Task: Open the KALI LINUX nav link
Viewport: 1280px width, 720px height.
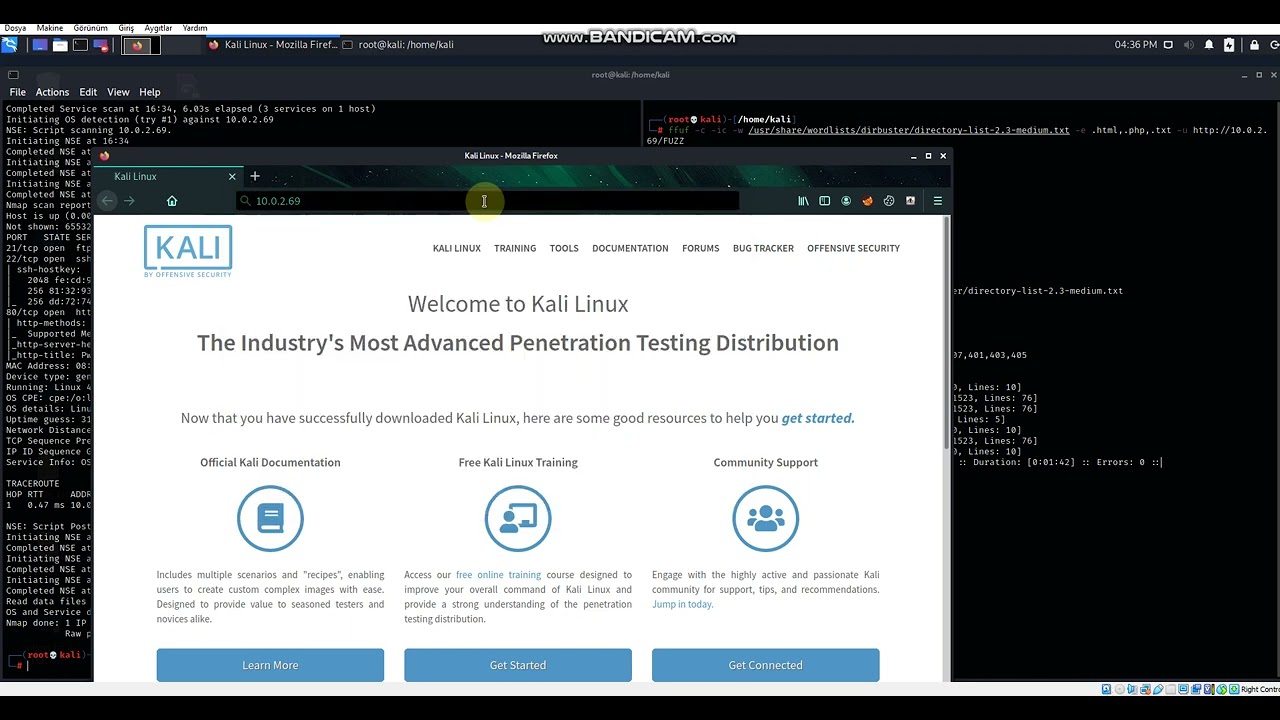Action: [x=457, y=248]
